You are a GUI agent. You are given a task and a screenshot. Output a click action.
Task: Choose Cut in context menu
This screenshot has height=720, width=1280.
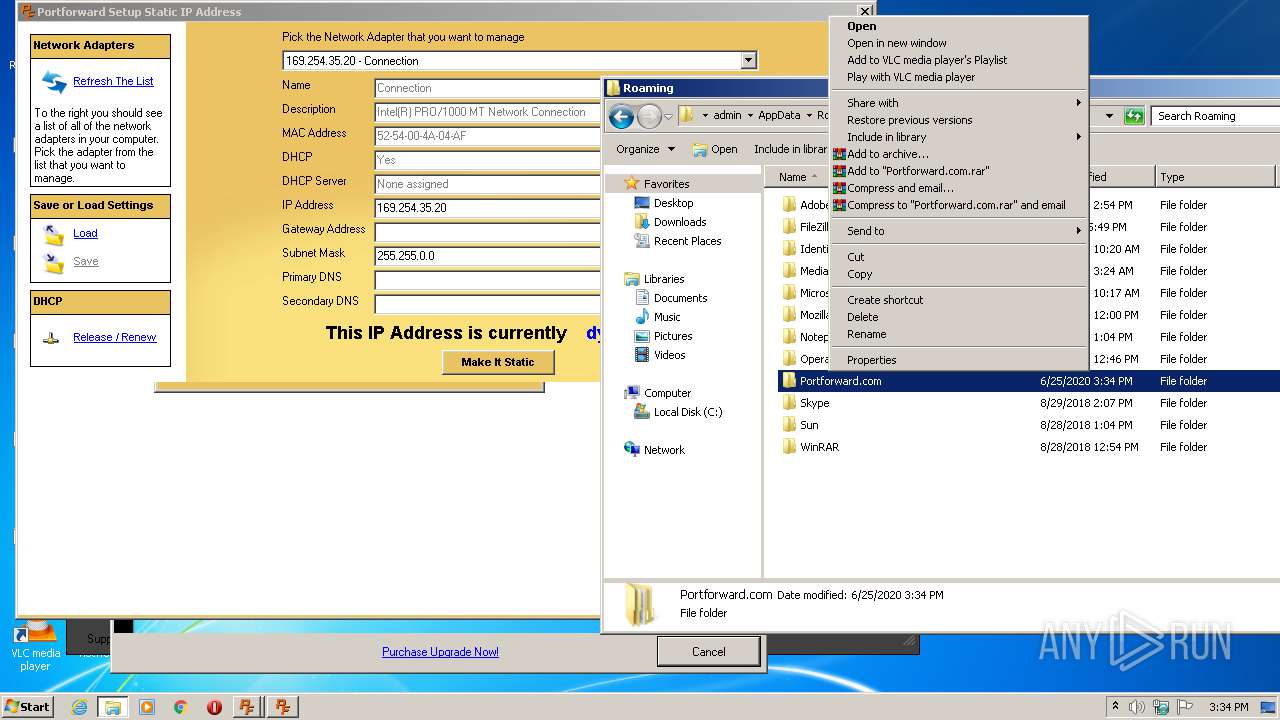(959, 257)
